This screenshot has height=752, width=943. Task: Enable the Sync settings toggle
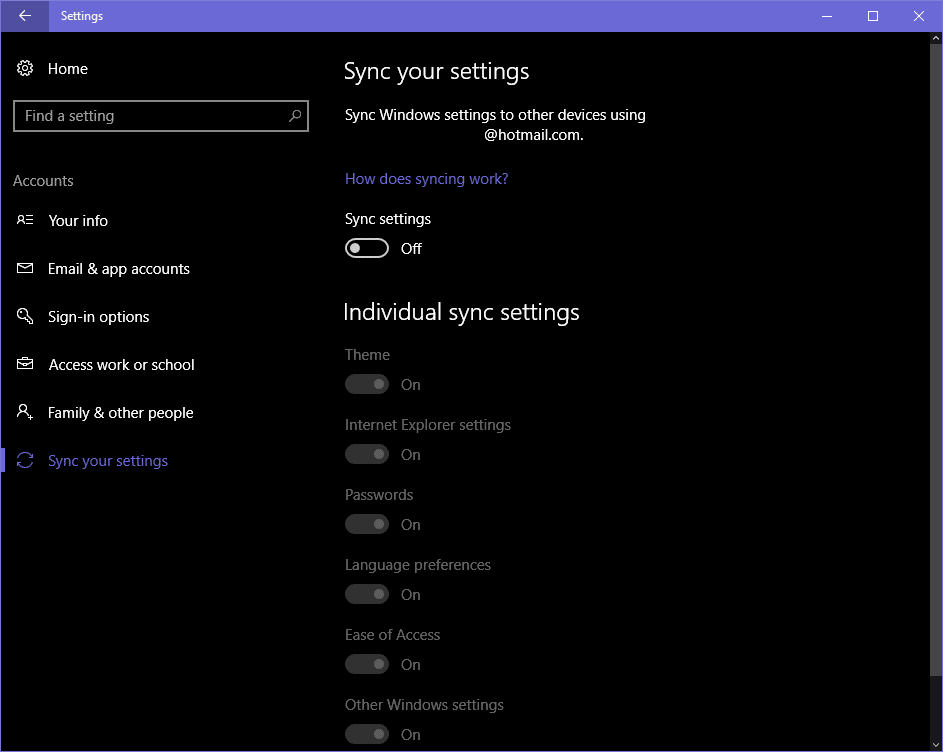point(368,248)
